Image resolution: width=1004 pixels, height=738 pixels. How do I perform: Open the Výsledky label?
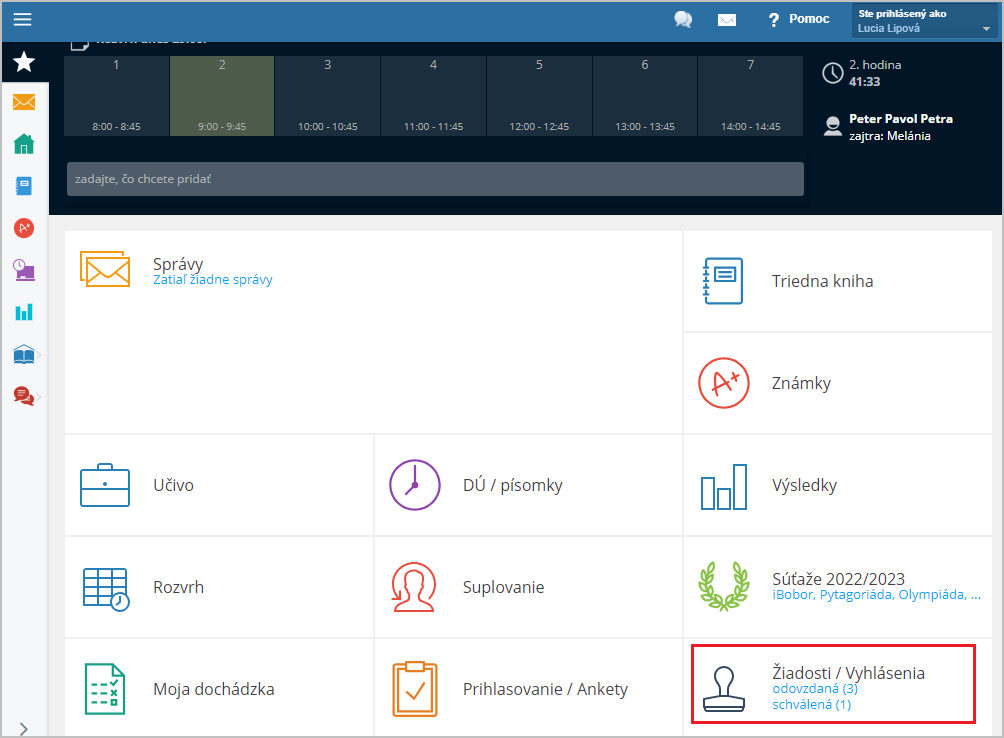[x=804, y=485]
